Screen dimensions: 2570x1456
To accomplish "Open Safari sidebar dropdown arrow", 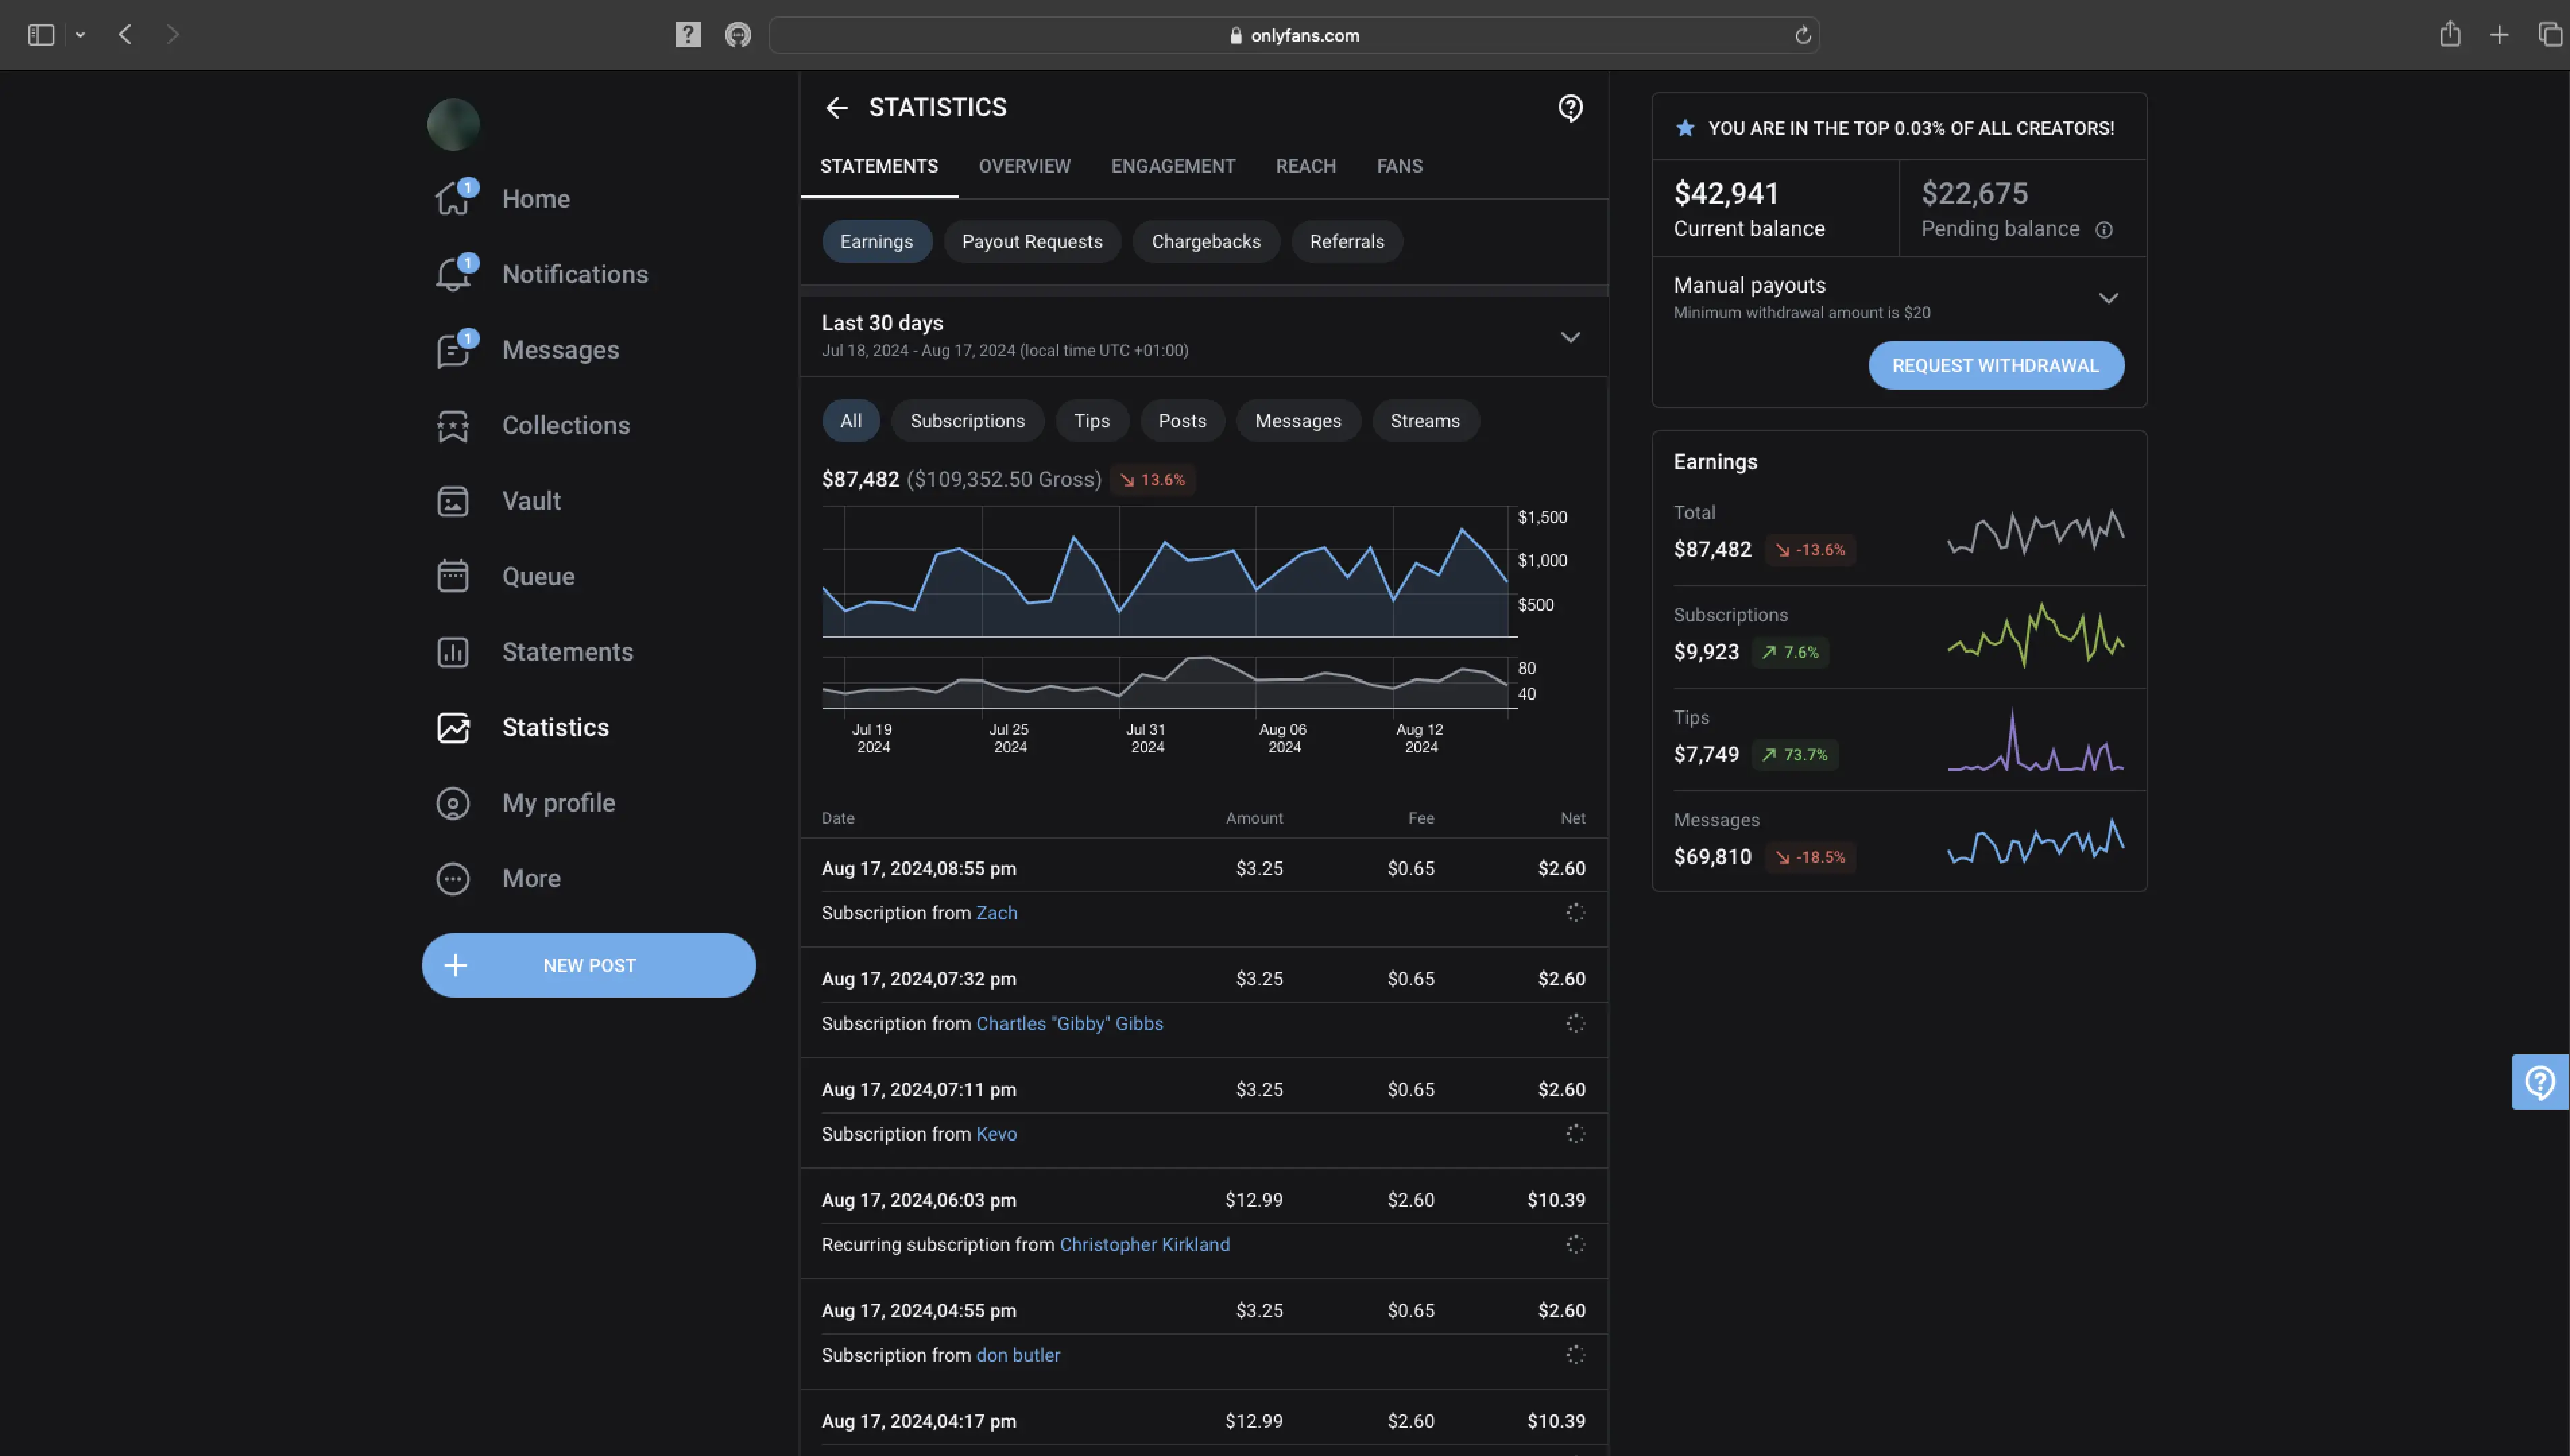I will 80,36.
